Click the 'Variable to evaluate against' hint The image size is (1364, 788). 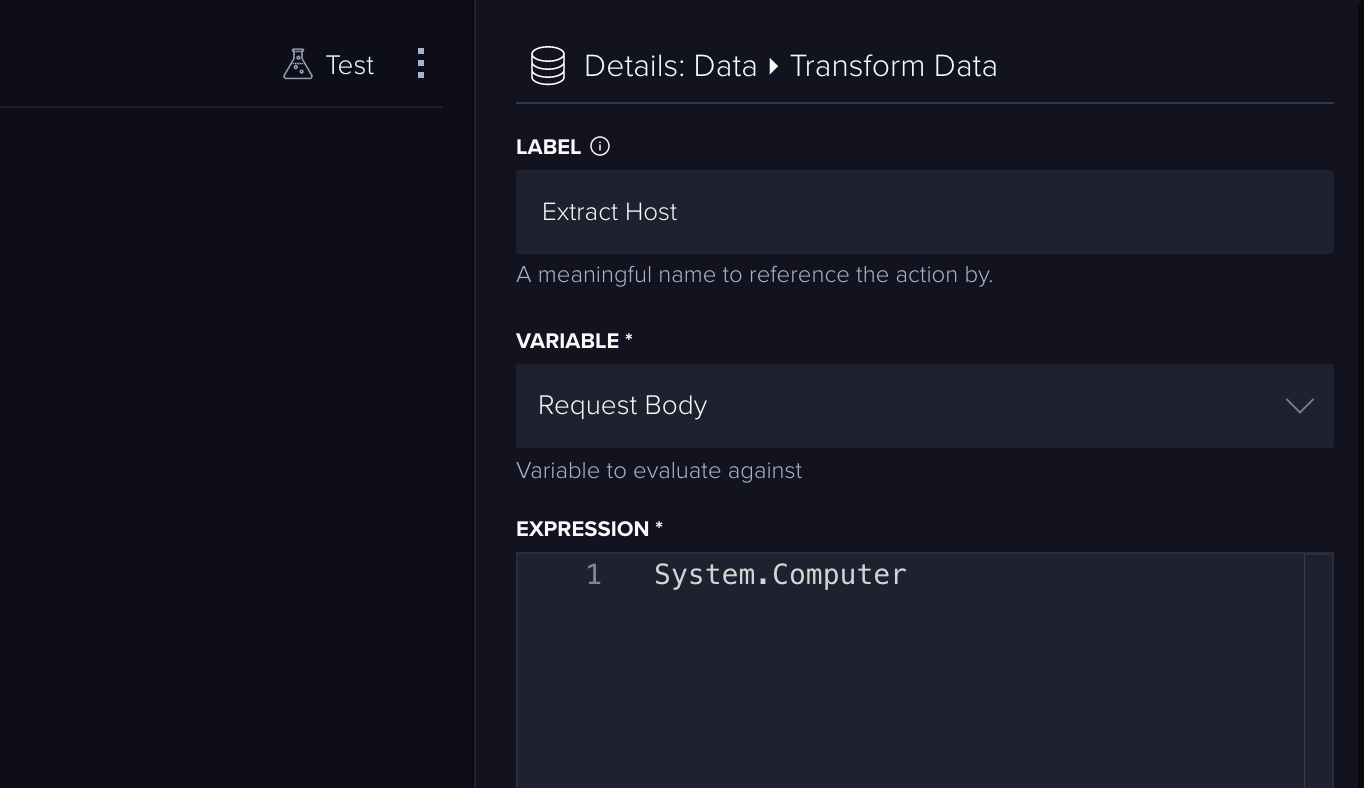[x=659, y=471]
